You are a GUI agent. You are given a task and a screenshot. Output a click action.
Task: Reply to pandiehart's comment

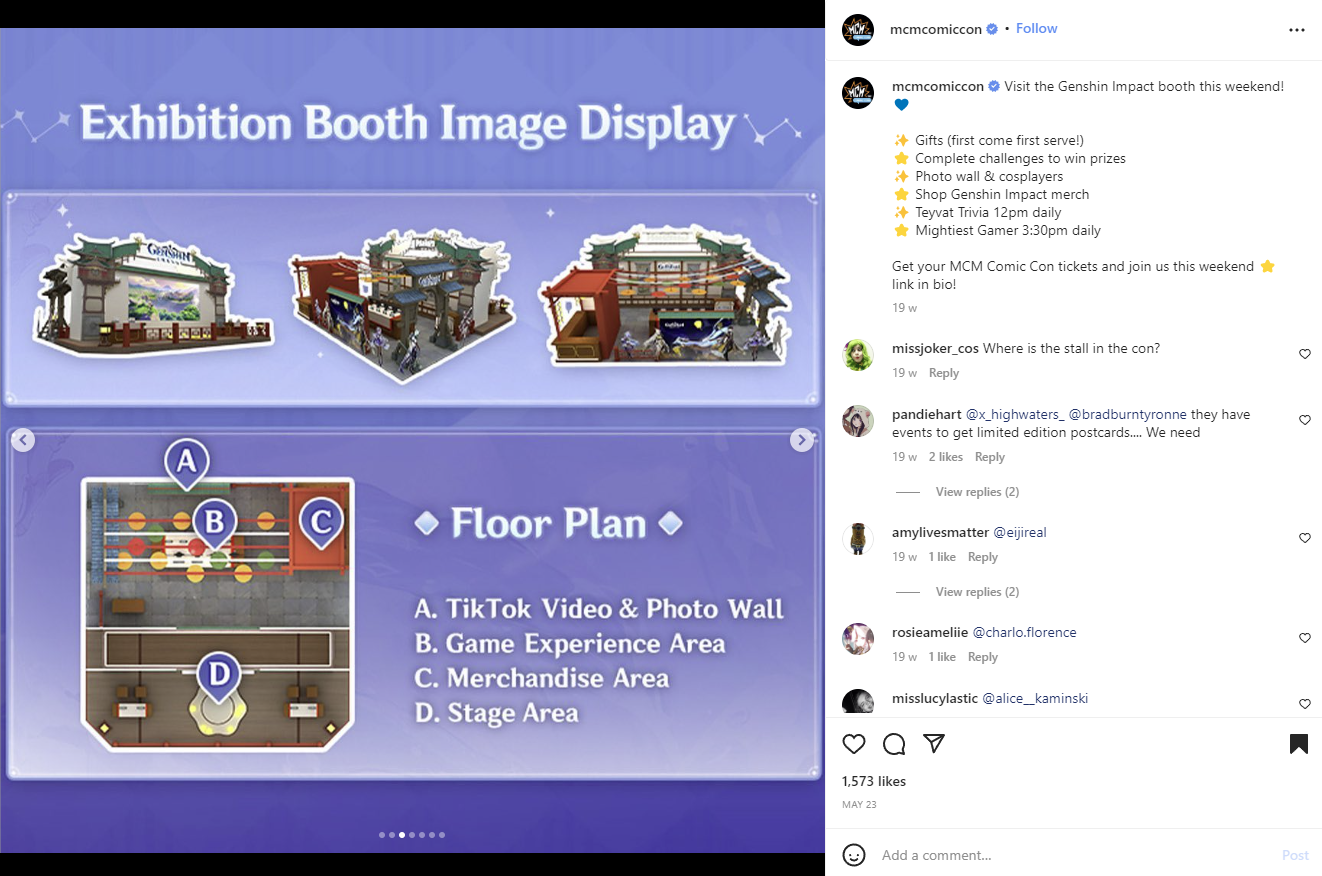pos(990,457)
